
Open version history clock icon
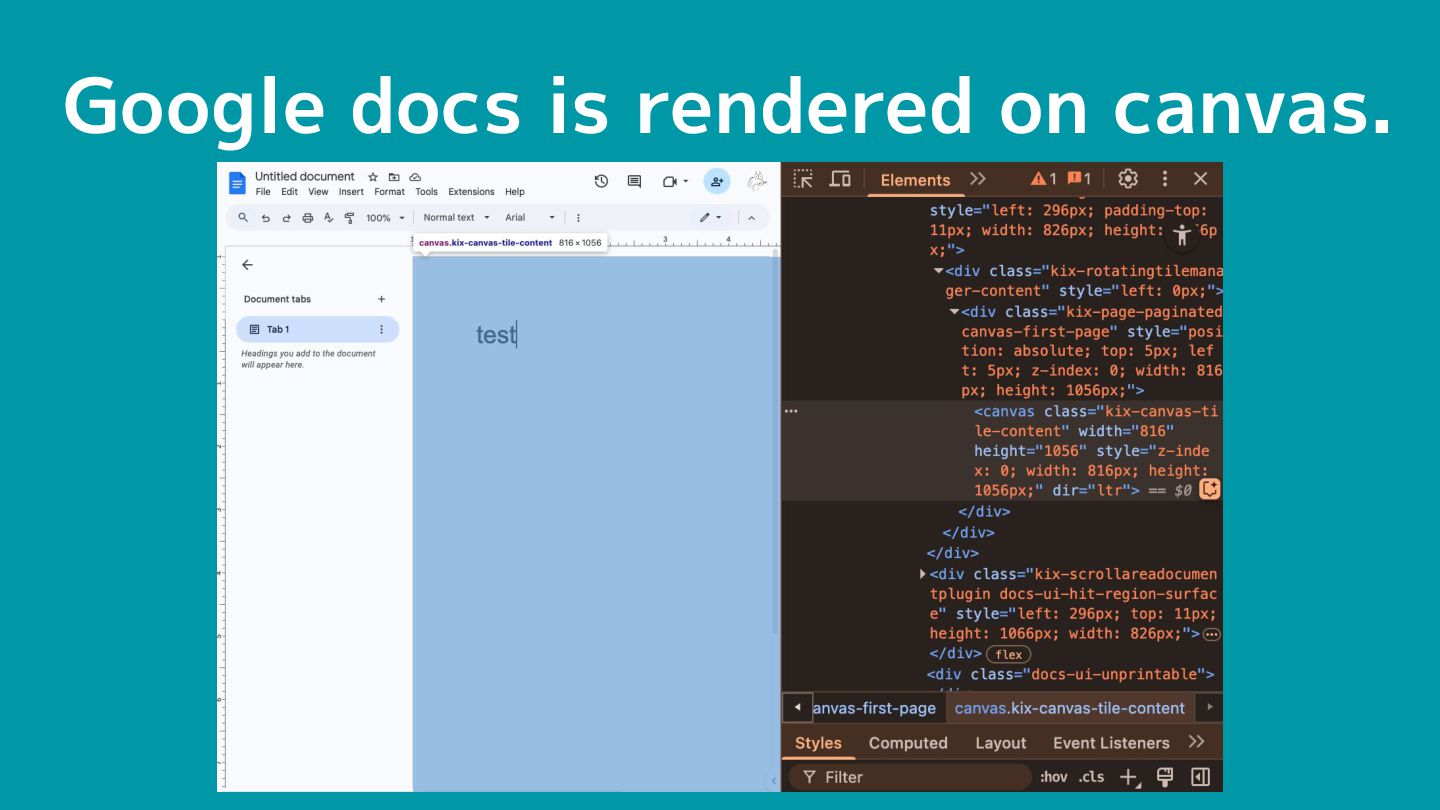coord(601,181)
